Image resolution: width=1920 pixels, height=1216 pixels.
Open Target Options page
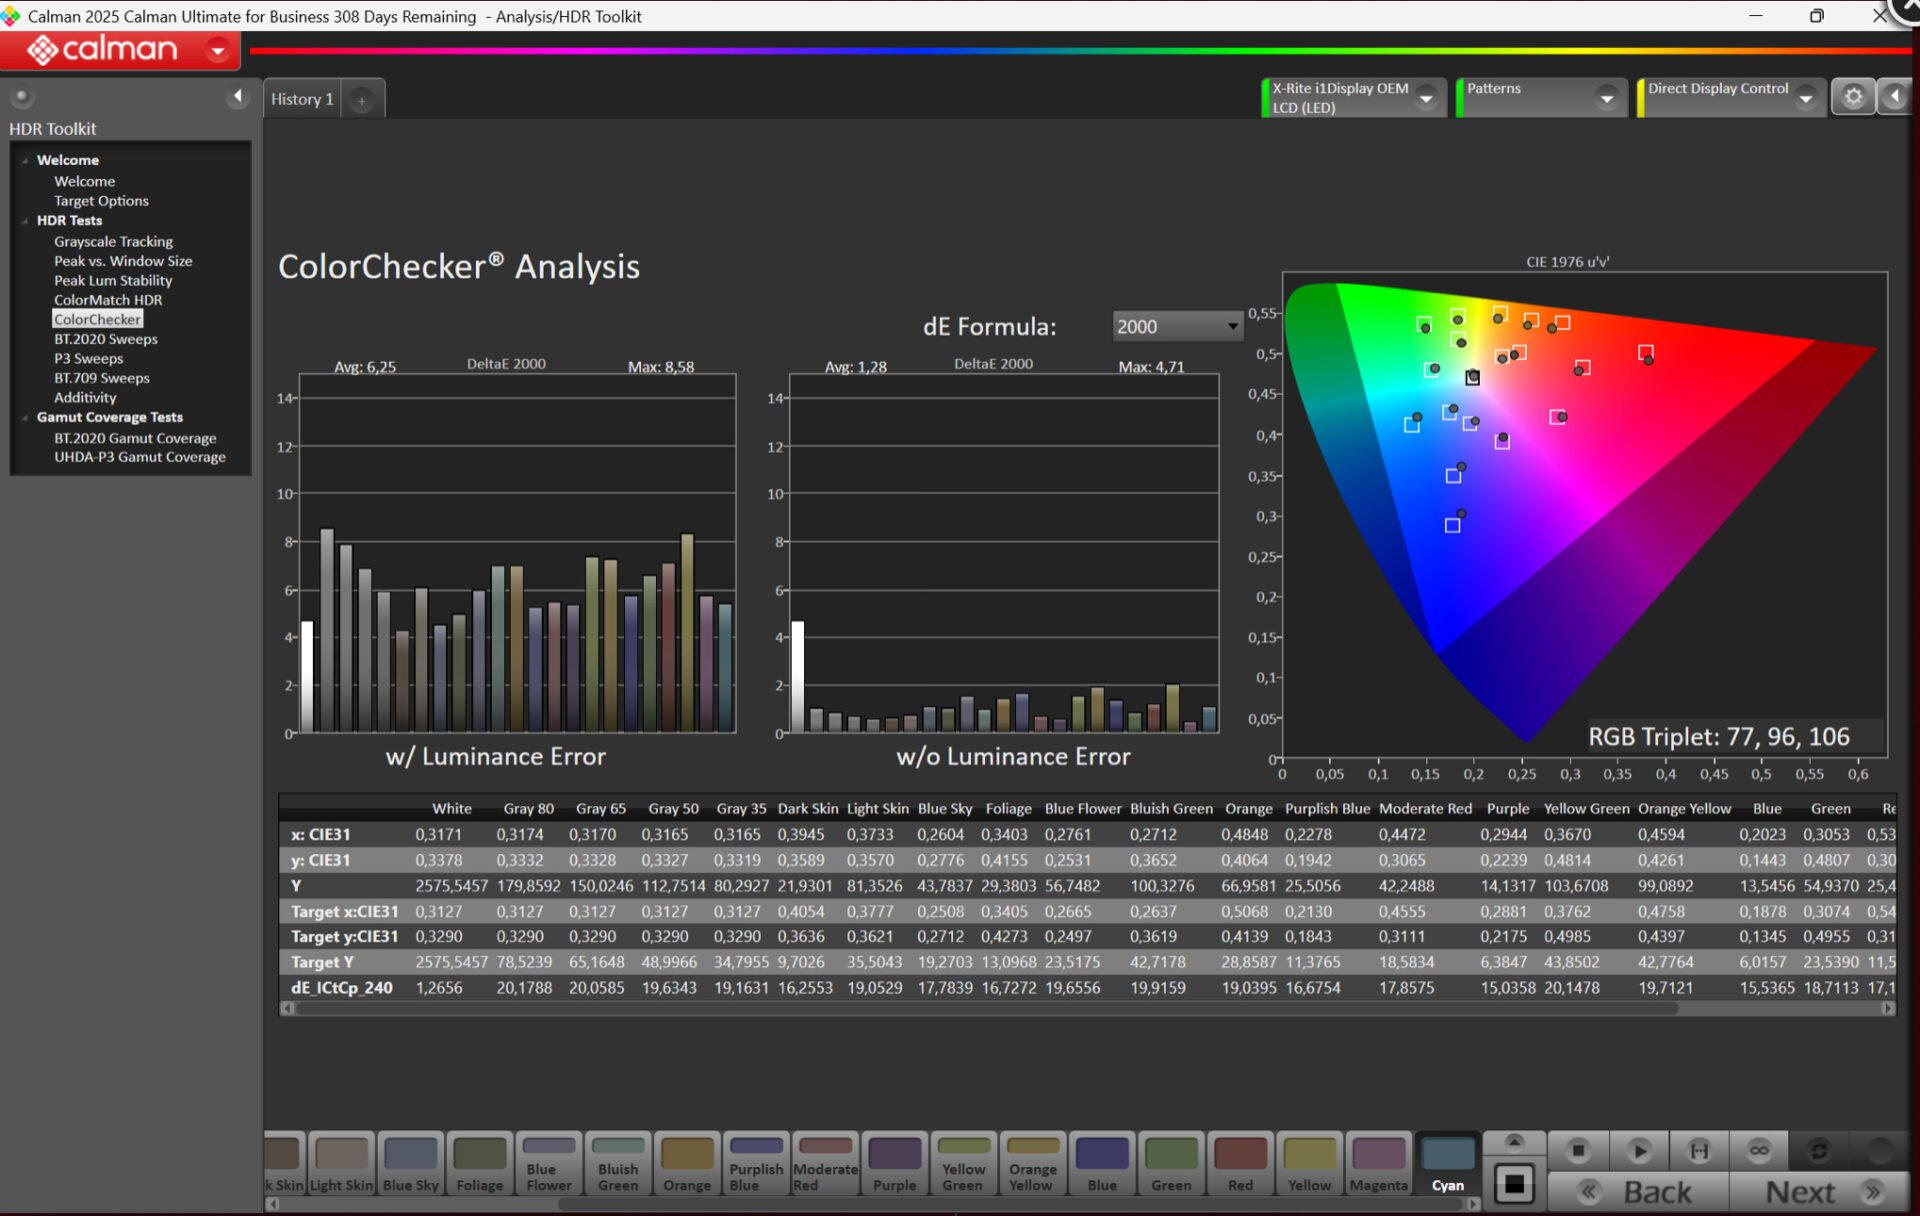pos(101,201)
